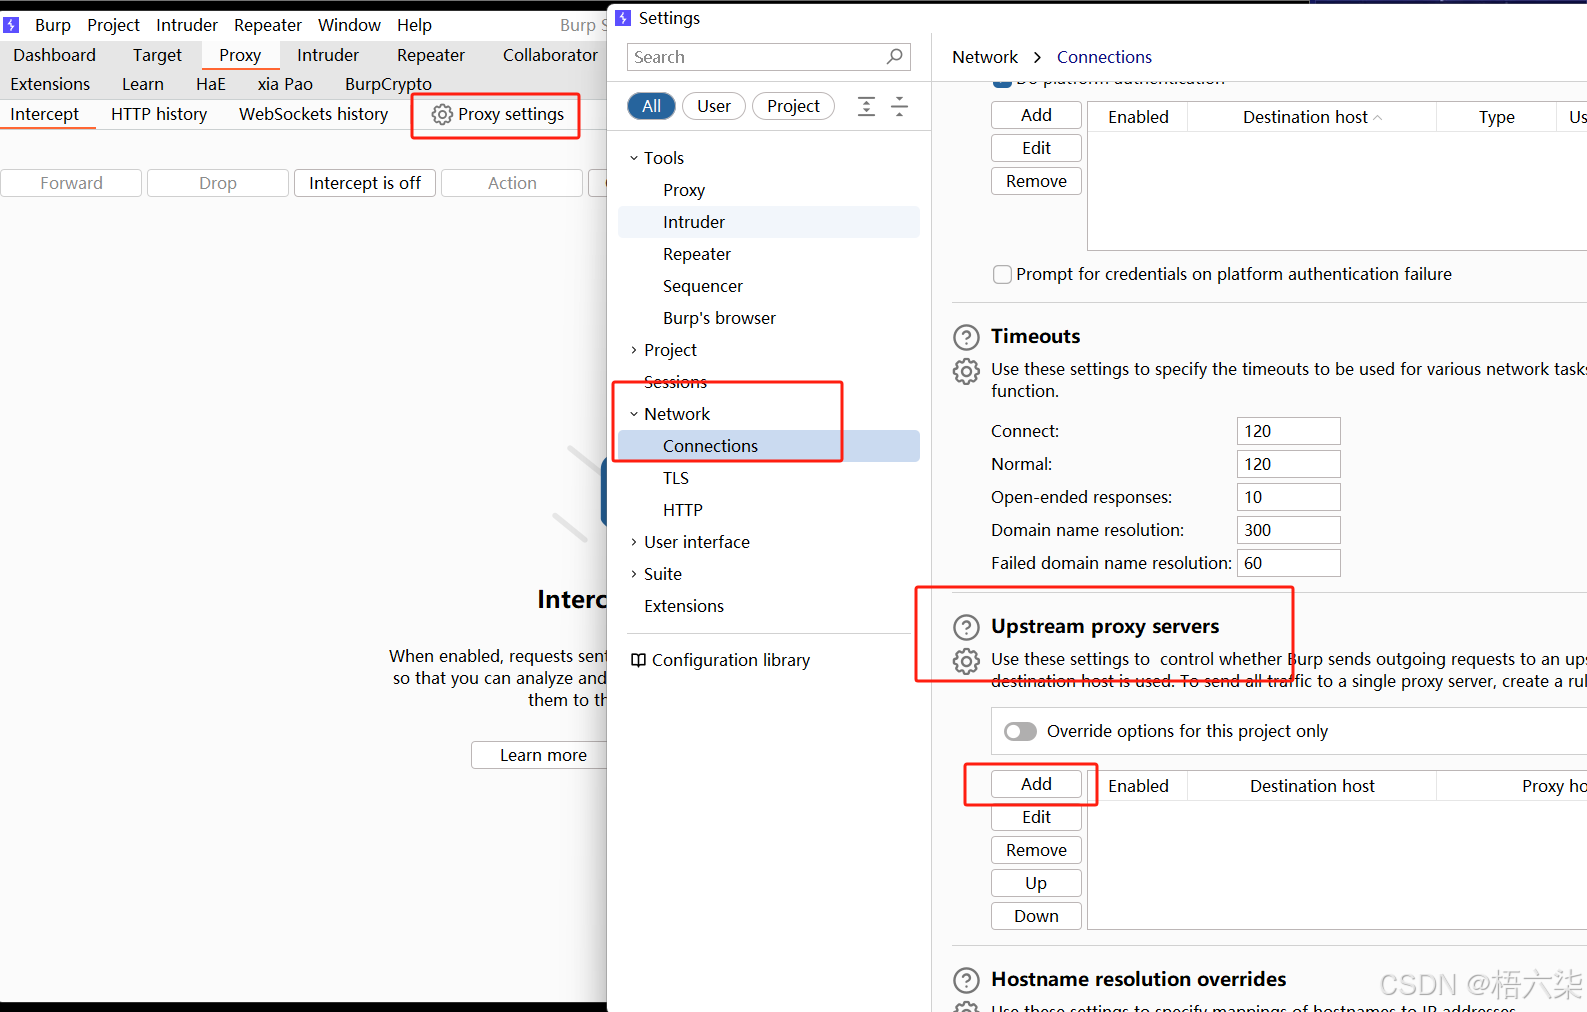Click the Drop button
Screen dimensions: 1587x1012
click(x=218, y=183)
